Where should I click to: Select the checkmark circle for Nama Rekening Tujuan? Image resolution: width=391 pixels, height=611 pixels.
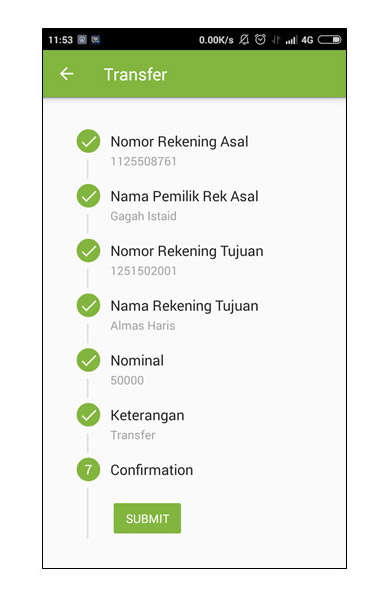[88, 306]
